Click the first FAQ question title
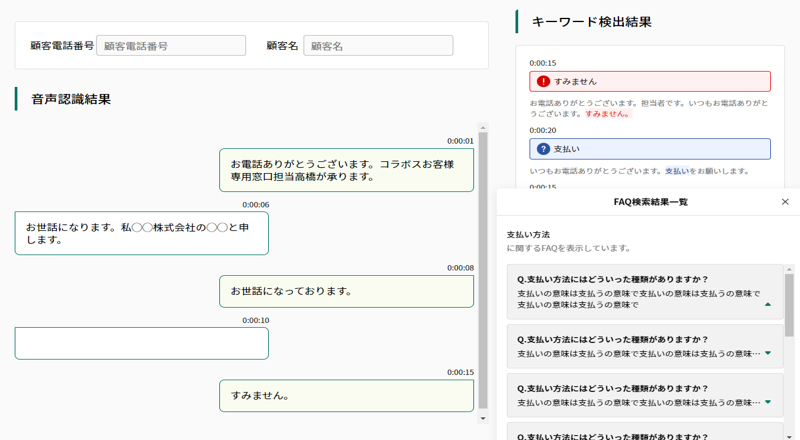 [x=612, y=279]
